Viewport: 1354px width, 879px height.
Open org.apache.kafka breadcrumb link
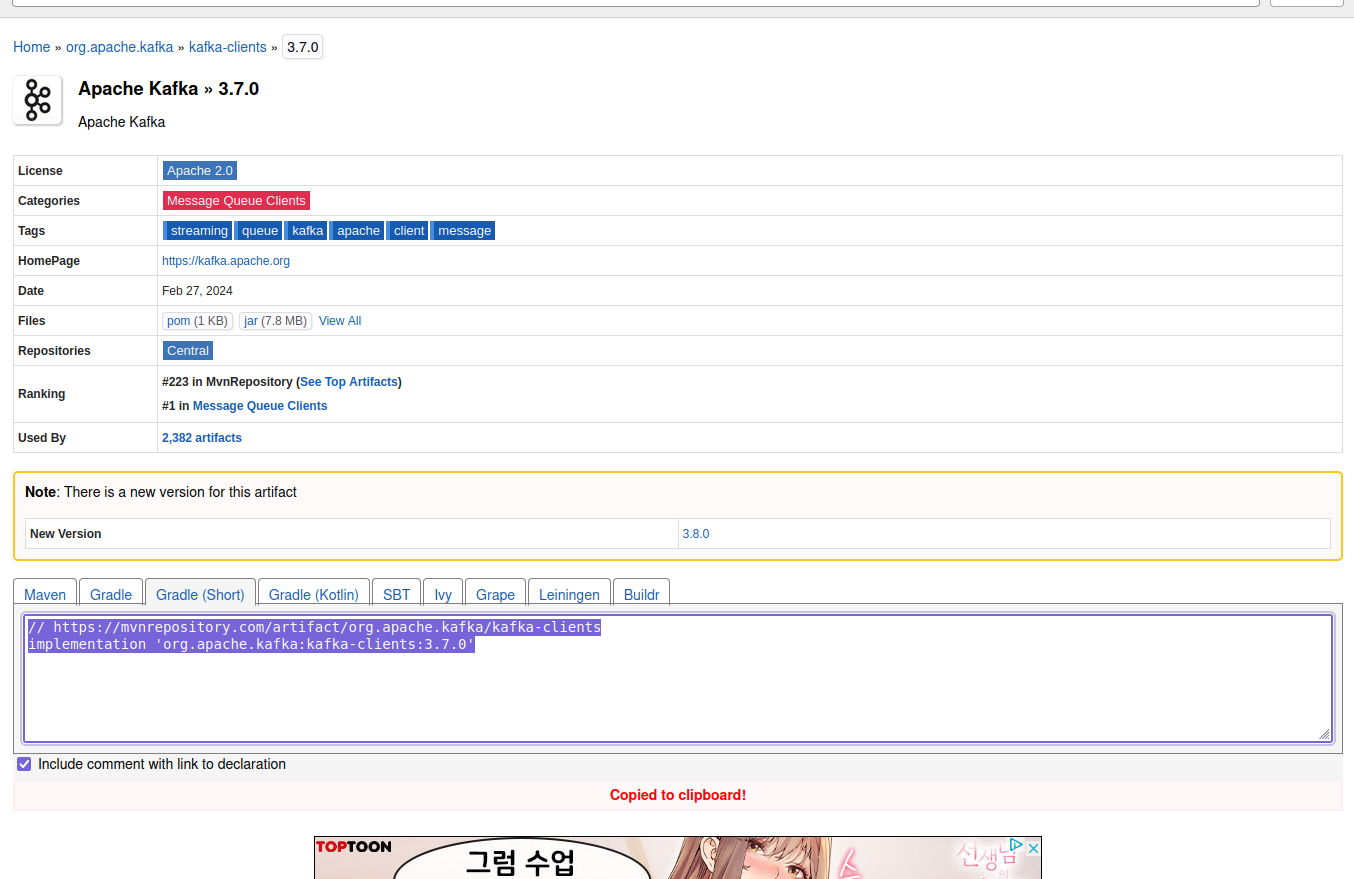[119, 47]
